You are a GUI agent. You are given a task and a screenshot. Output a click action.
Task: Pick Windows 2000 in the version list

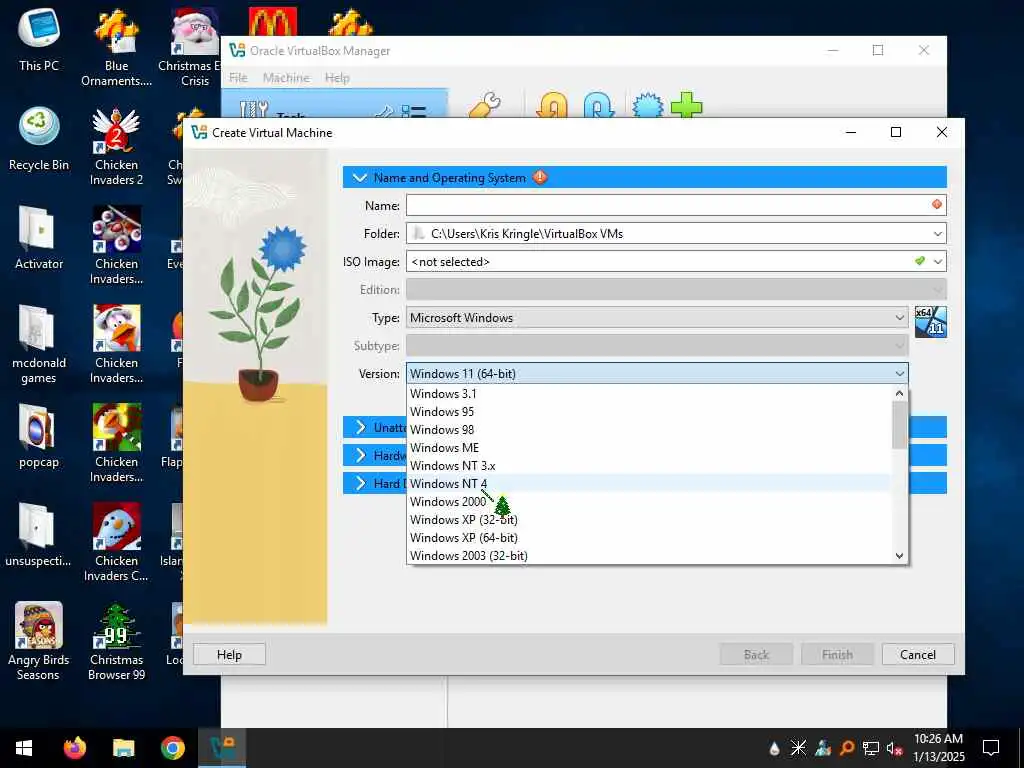point(649,502)
